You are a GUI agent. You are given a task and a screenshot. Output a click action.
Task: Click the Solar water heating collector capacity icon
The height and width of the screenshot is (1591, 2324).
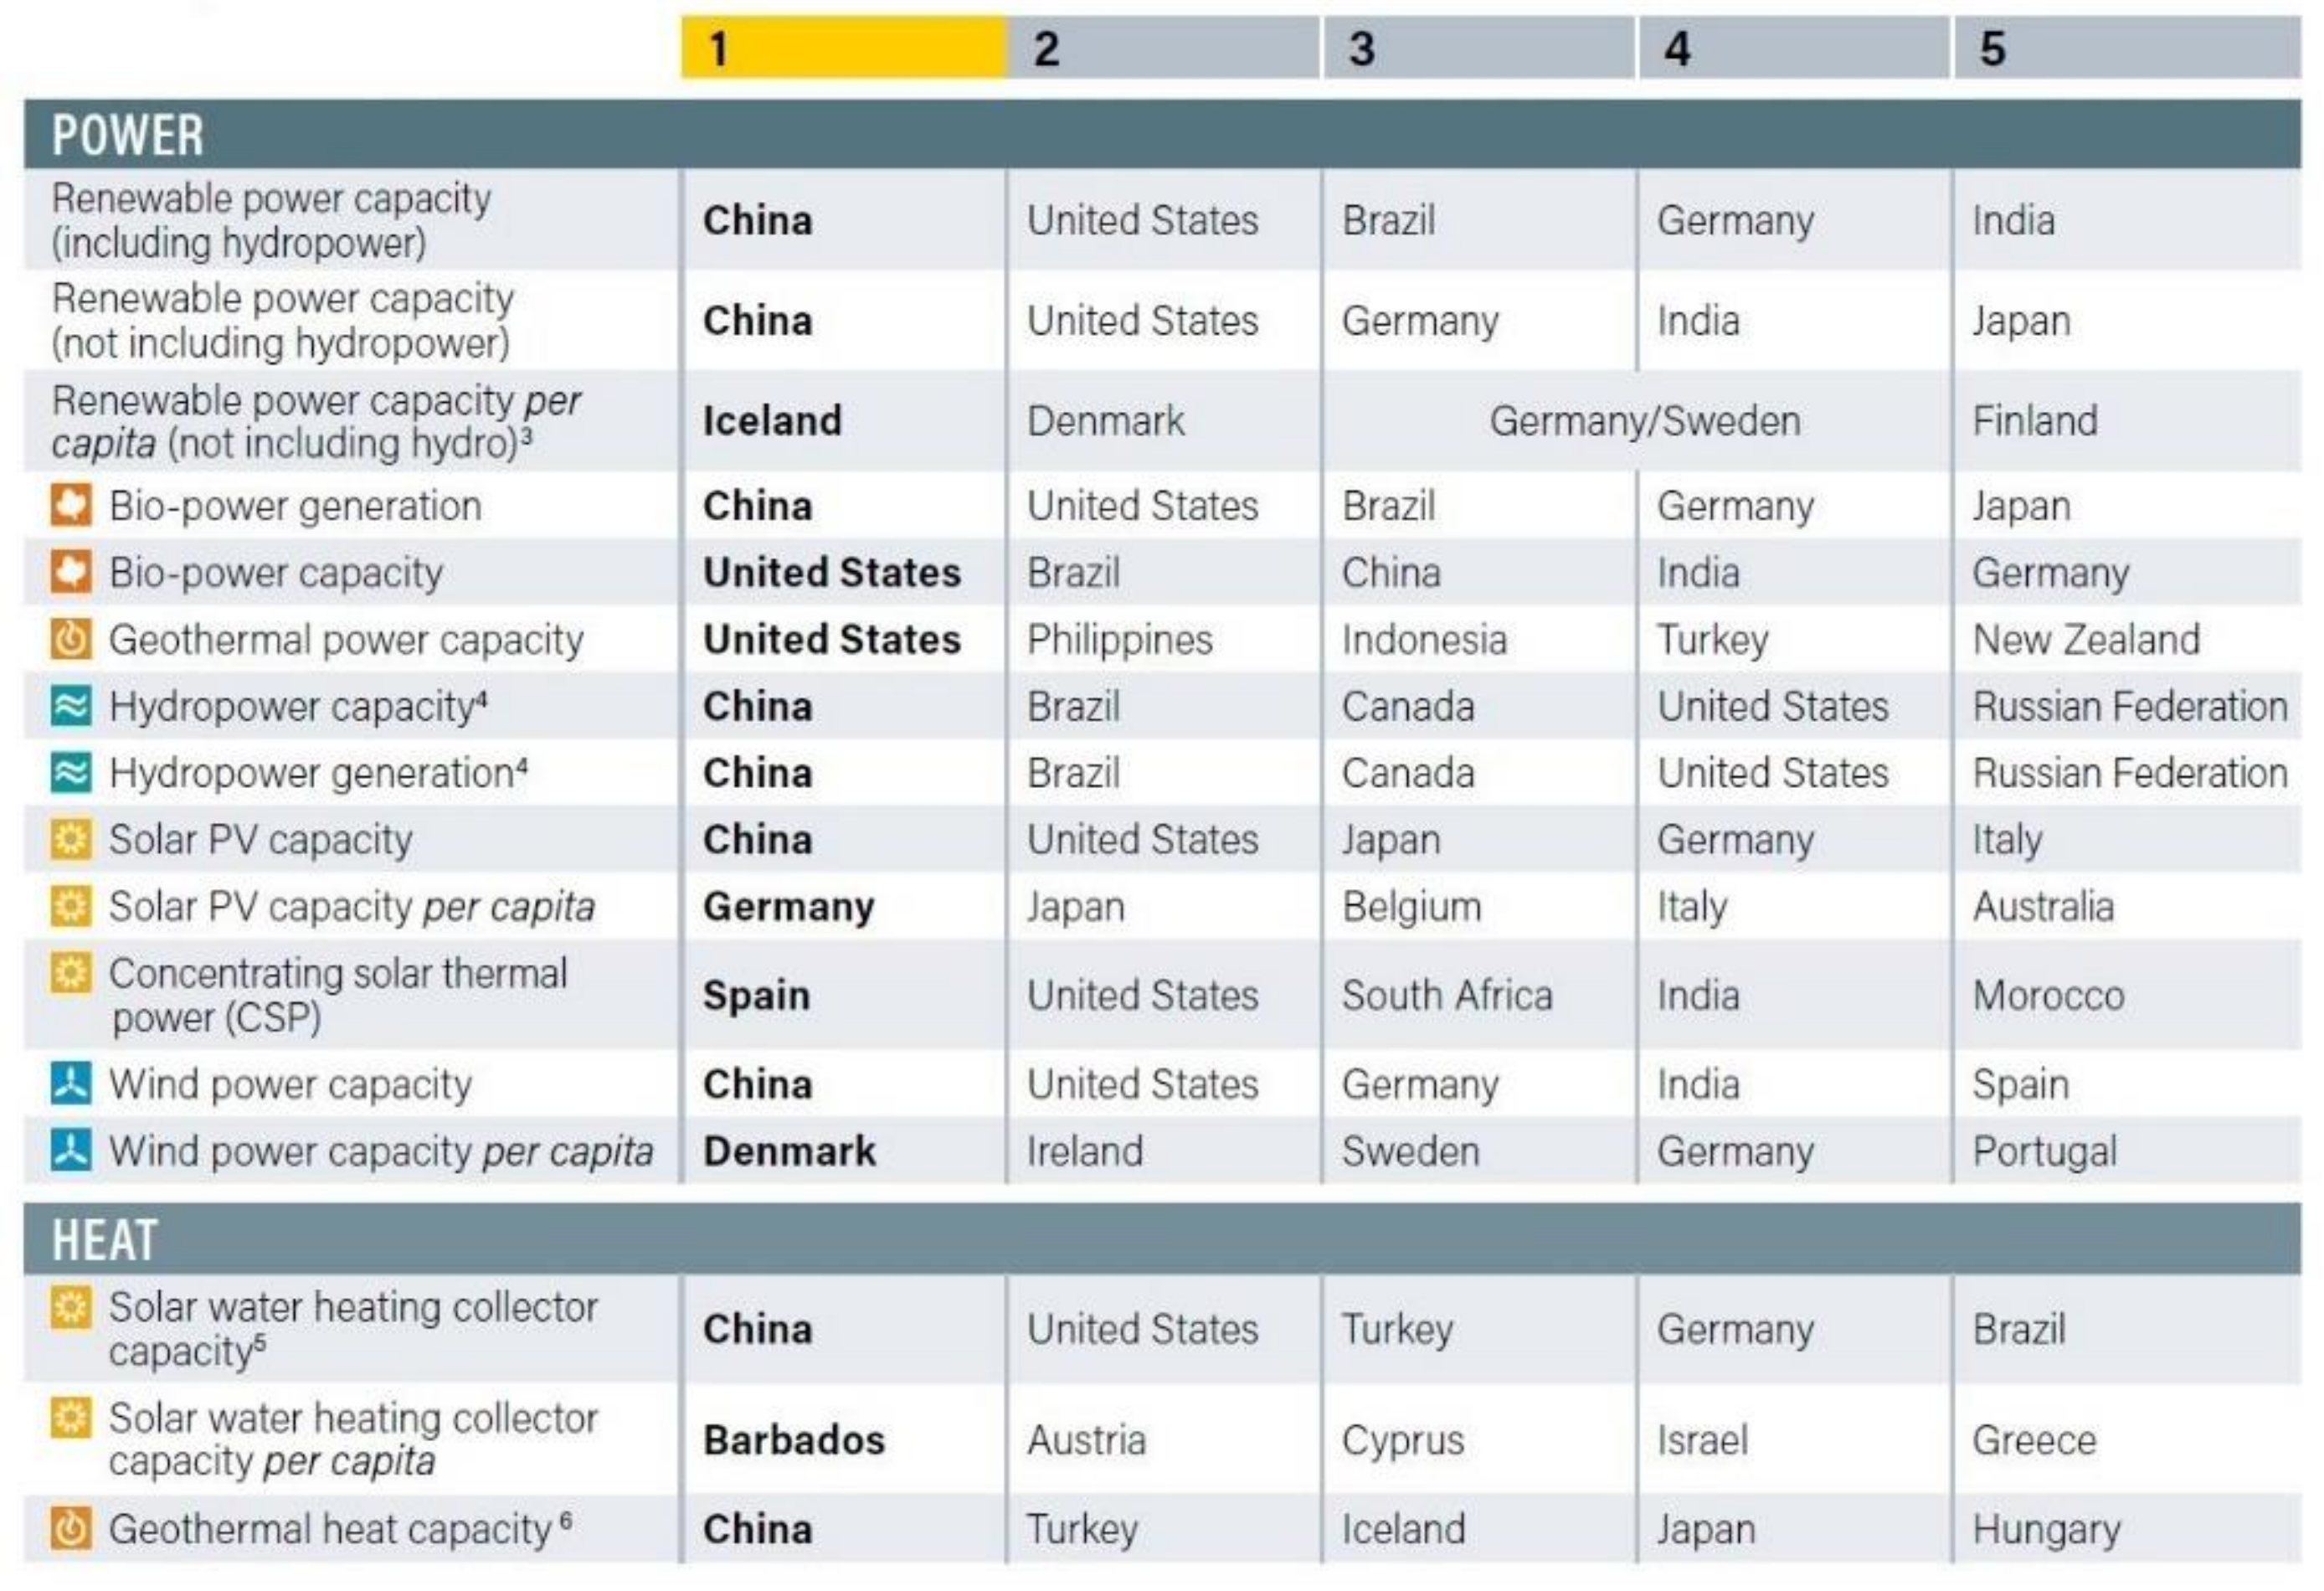point(71,1307)
